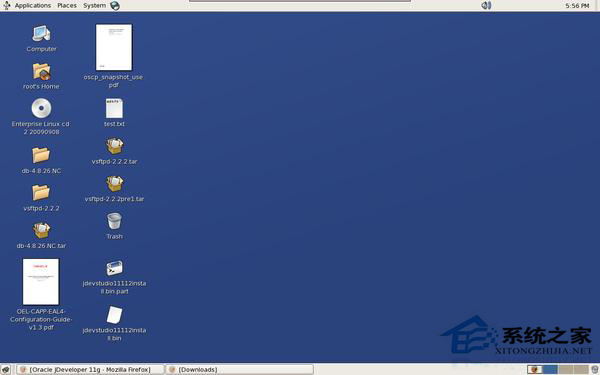600x375 pixels.
Task: Select the jdevstudio11112install.bin.part file icon
Action: pyautogui.click(x=114, y=268)
